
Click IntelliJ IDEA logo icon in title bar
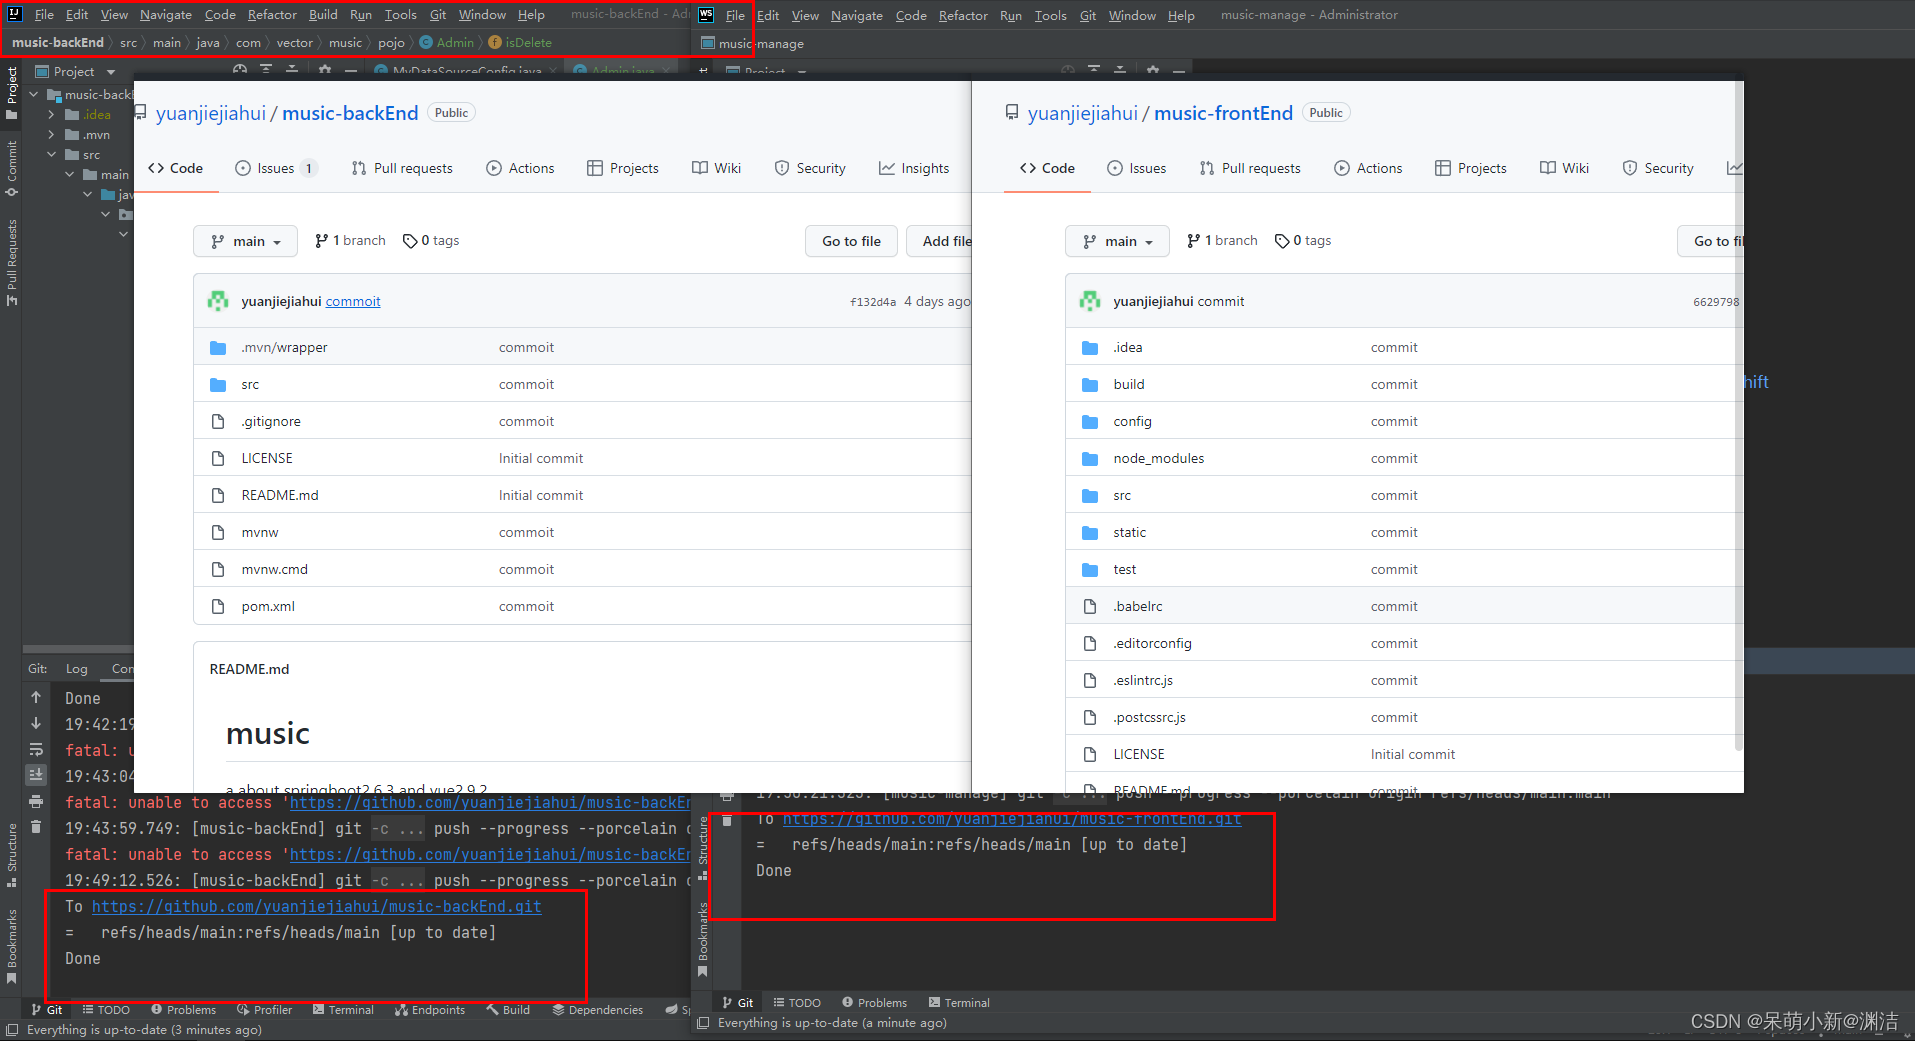(14, 14)
